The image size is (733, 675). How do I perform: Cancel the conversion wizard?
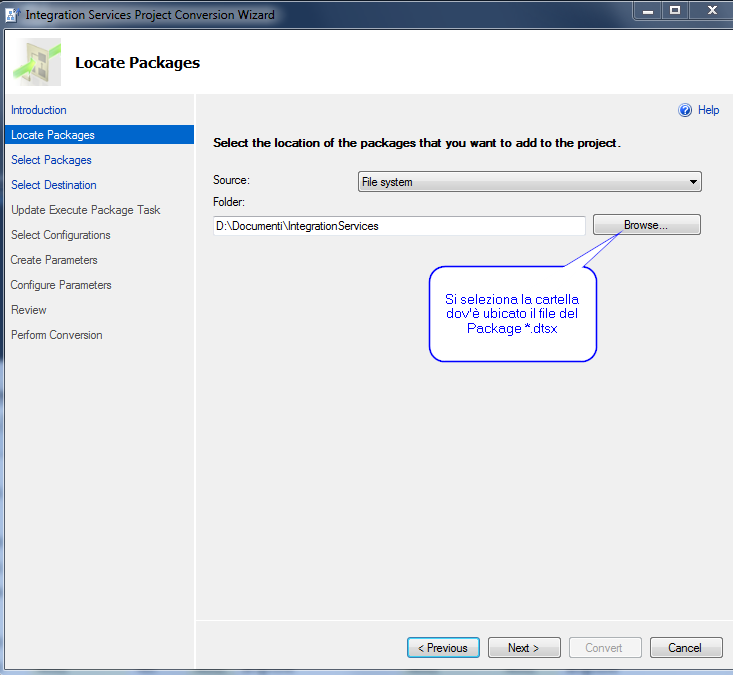point(686,647)
